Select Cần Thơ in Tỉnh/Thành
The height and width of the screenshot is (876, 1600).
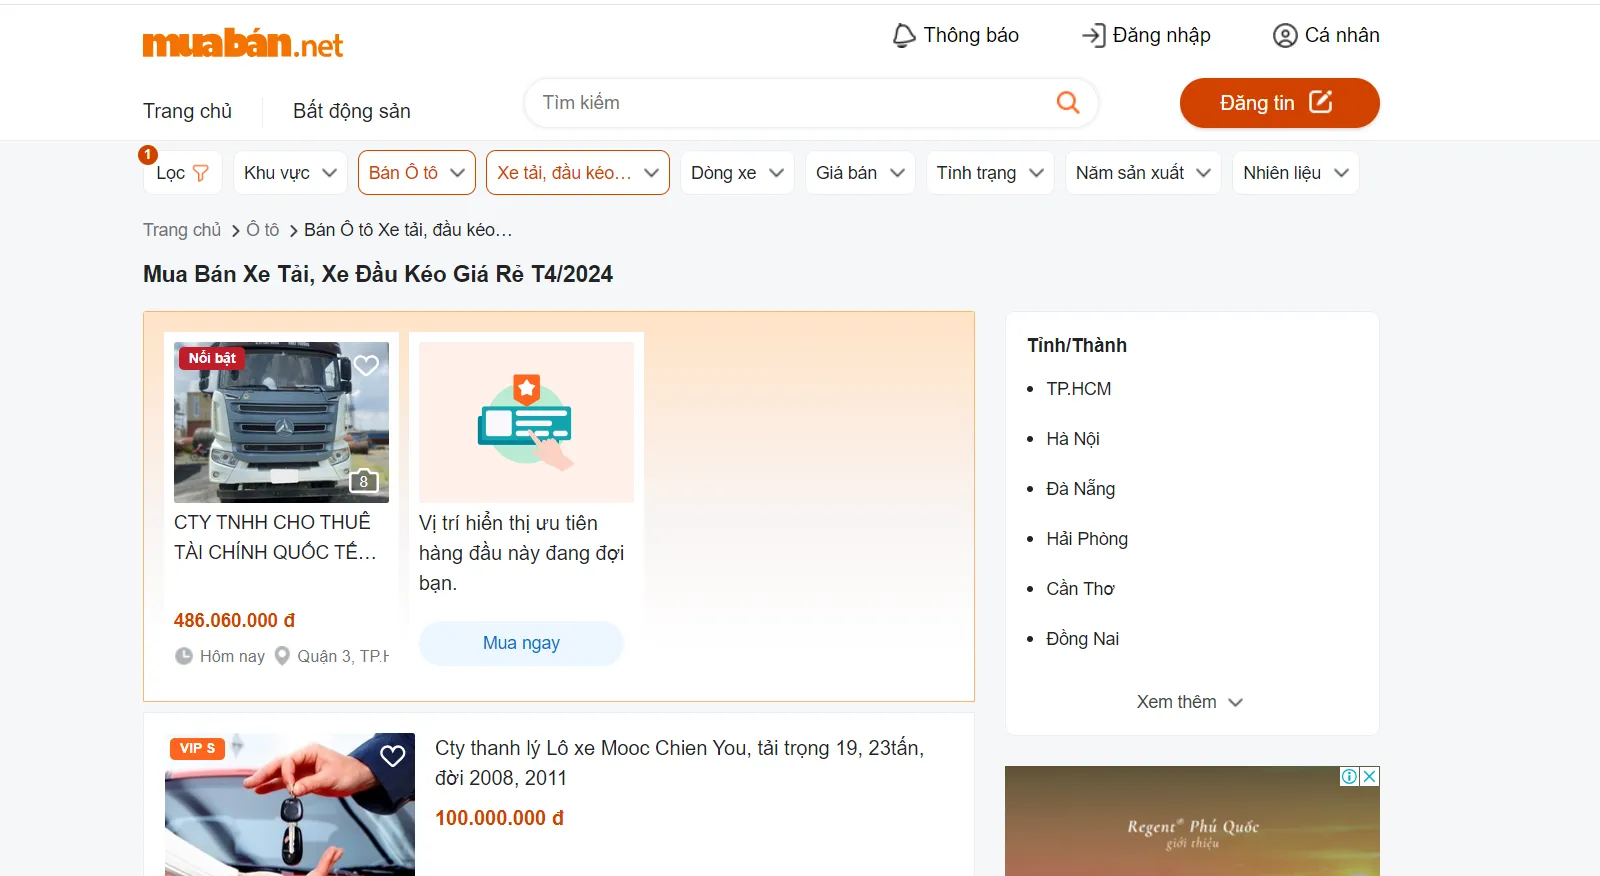[1080, 589]
